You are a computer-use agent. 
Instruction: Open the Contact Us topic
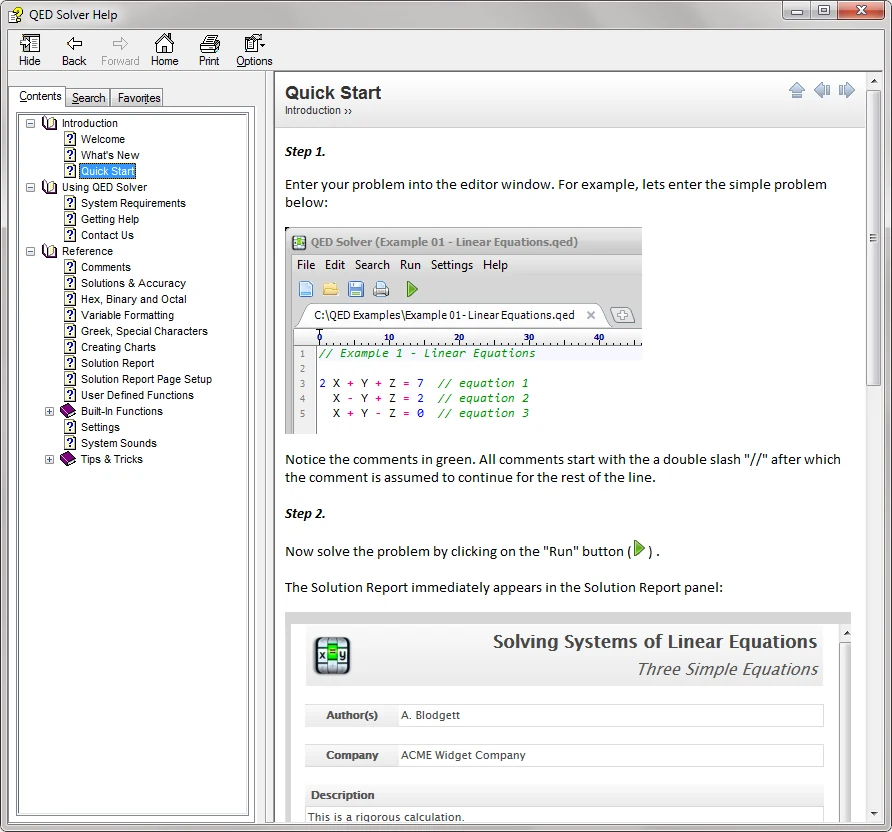coord(107,235)
